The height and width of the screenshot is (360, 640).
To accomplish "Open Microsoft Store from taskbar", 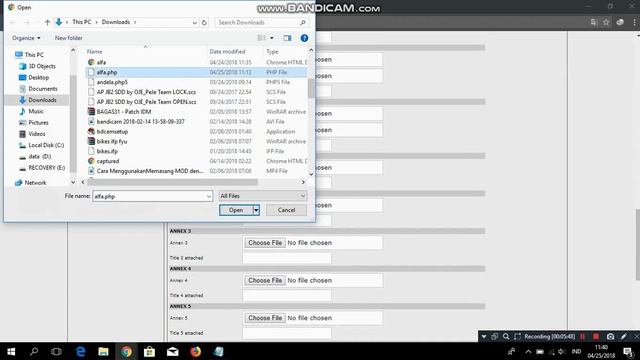I will click(x=149, y=351).
